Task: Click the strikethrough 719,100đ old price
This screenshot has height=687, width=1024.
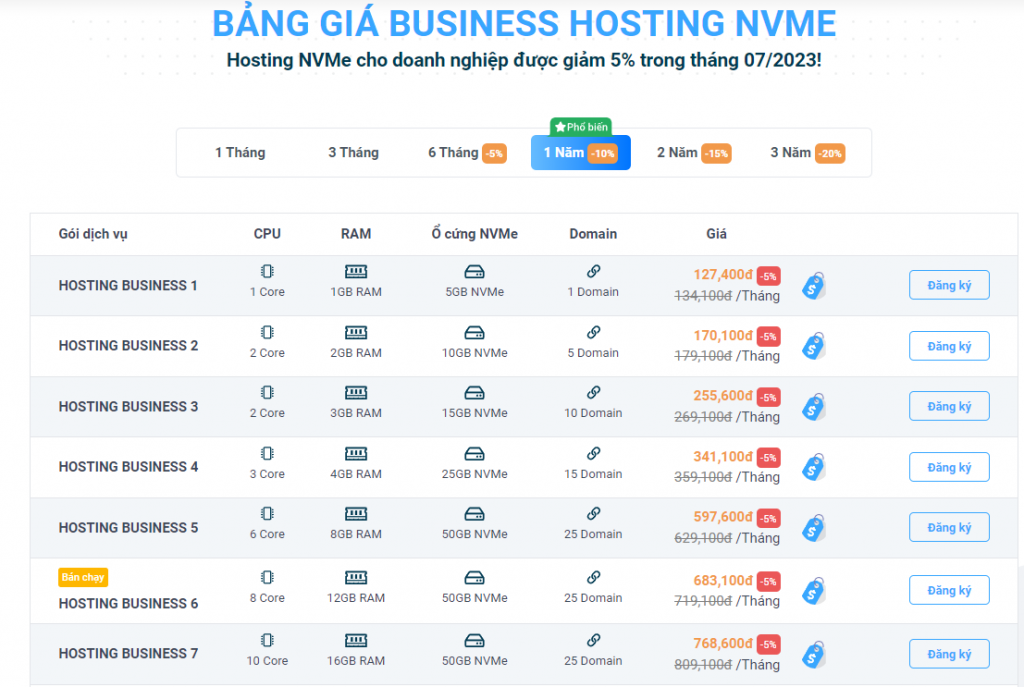Action: 703,601
